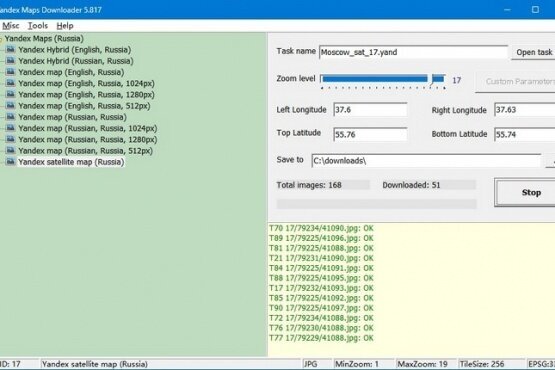Click the icon of Yandex Hybrid (Russian, Russia)

coord(11,61)
